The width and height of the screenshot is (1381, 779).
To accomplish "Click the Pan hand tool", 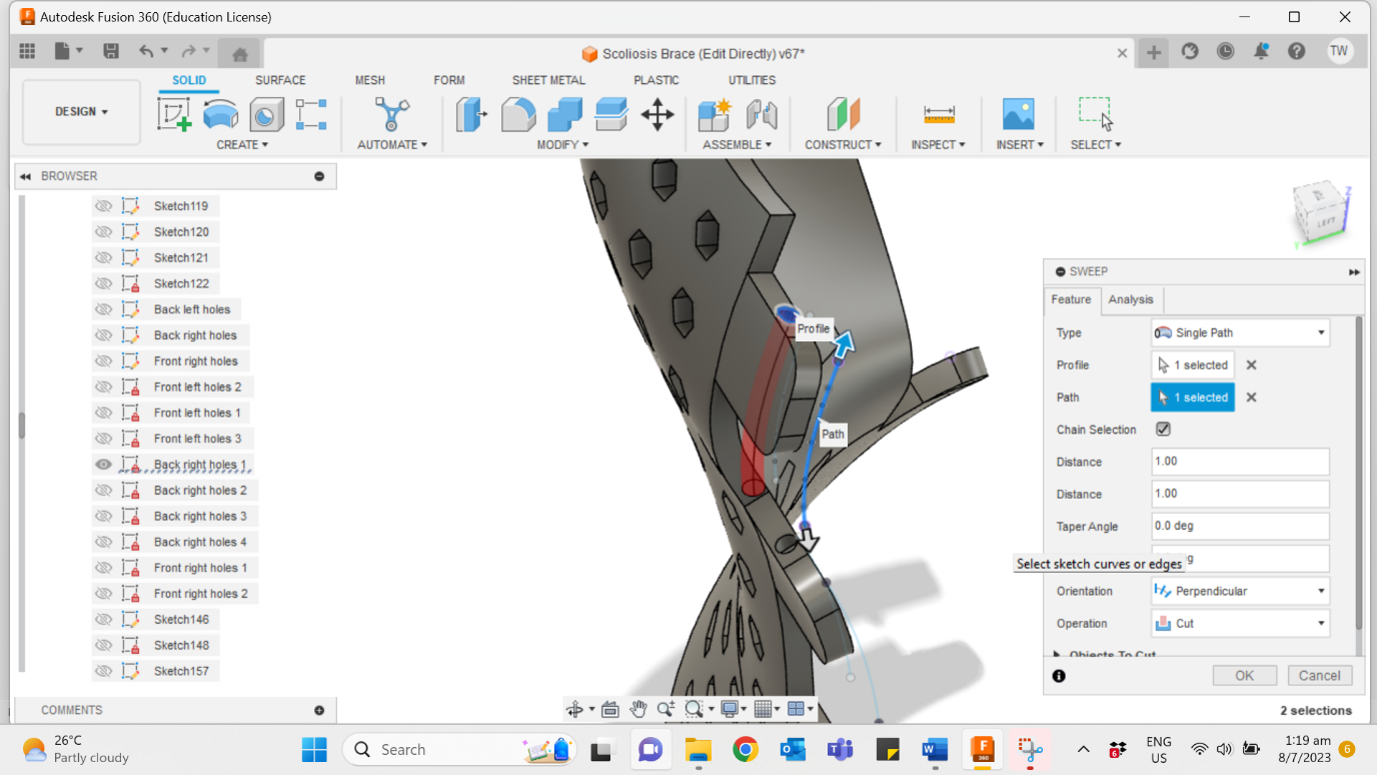I will (x=638, y=709).
